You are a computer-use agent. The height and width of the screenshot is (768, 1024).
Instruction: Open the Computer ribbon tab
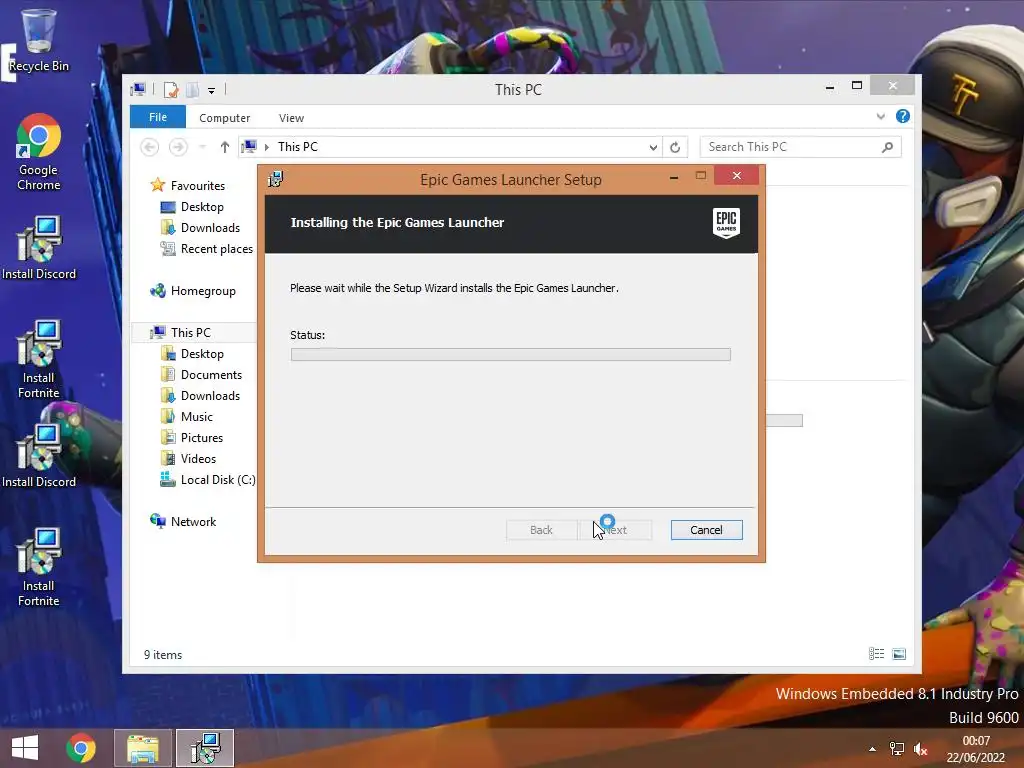pos(225,118)
